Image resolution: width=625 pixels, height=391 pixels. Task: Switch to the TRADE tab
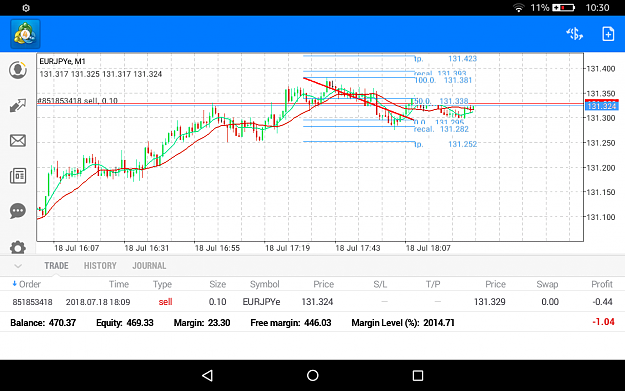(x=56, y=266)
